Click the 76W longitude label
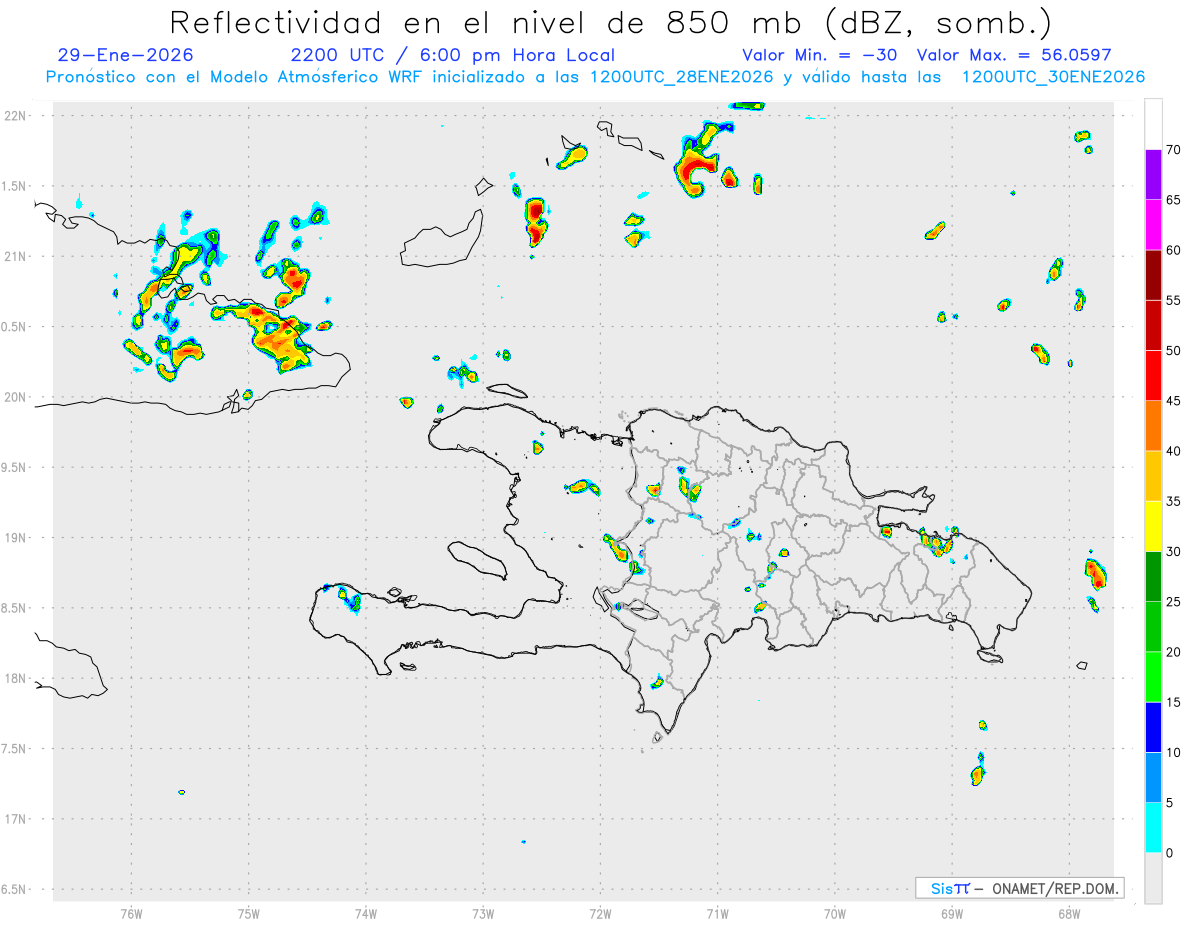 tap(131, 913)
